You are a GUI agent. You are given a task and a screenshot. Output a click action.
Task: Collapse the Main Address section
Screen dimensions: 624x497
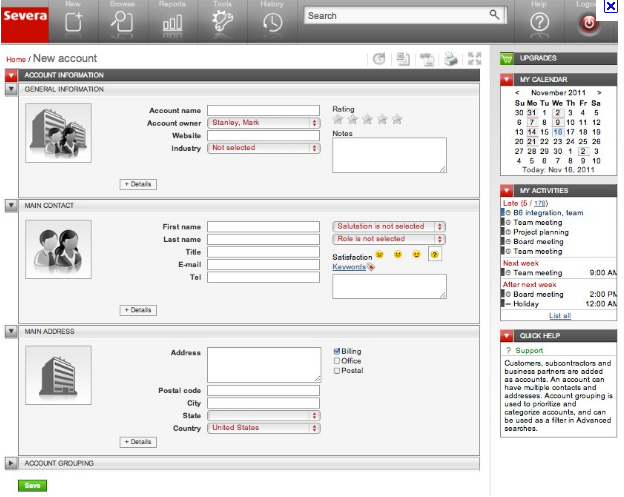click(x=11, y=331)
